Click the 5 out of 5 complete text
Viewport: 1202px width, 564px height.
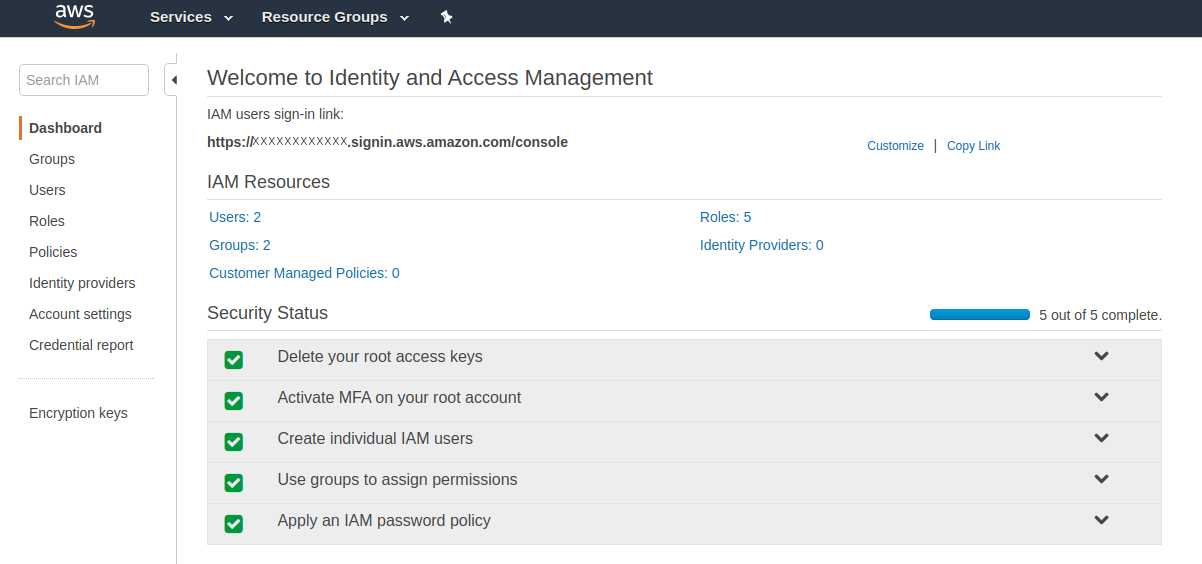point(1100,315)
